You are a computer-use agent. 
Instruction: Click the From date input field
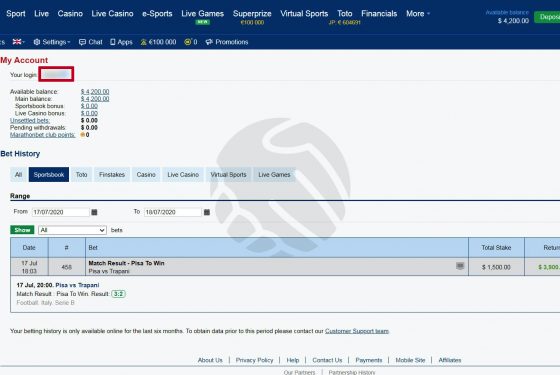pyautogui.click(x=61, y=212)
